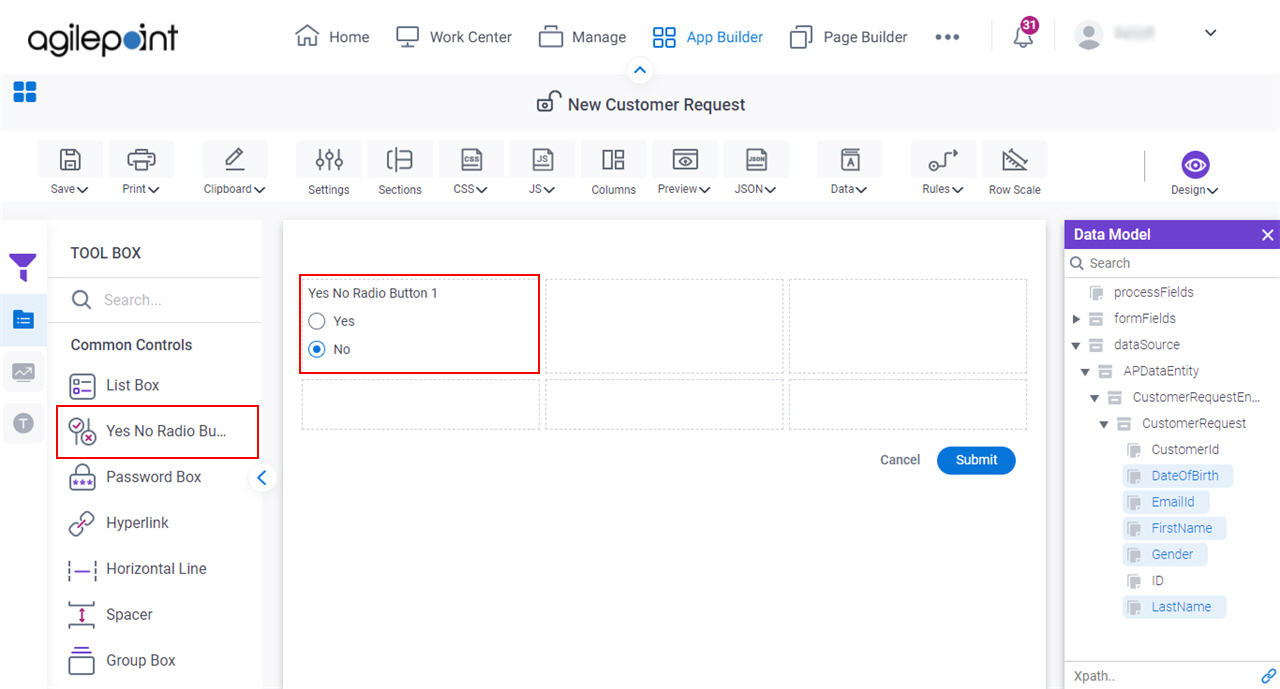Click the lock icon beside New Customer Request
1280x689 pixels.
click(x=547, y=102)
